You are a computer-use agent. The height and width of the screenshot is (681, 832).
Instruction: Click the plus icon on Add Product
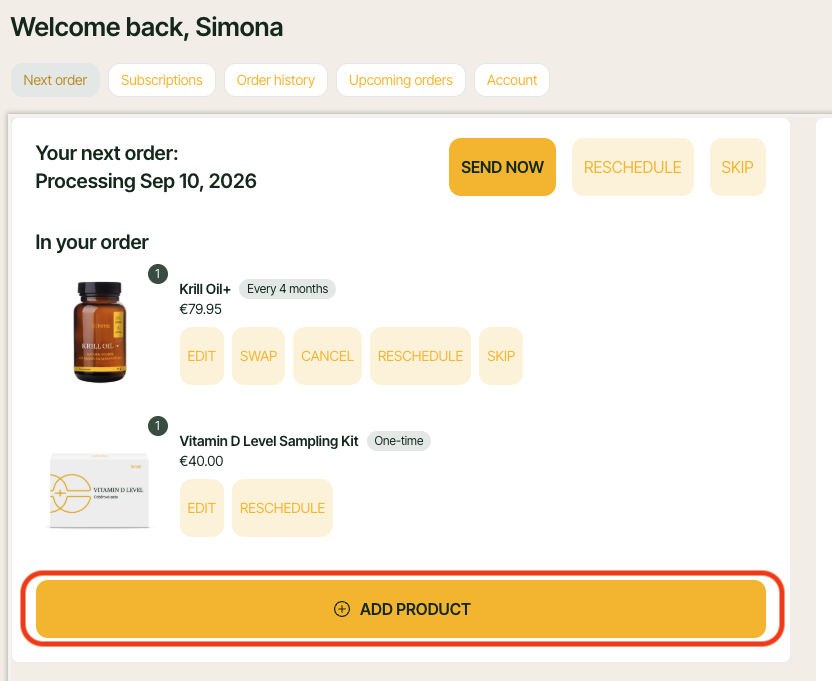point(342,609)
